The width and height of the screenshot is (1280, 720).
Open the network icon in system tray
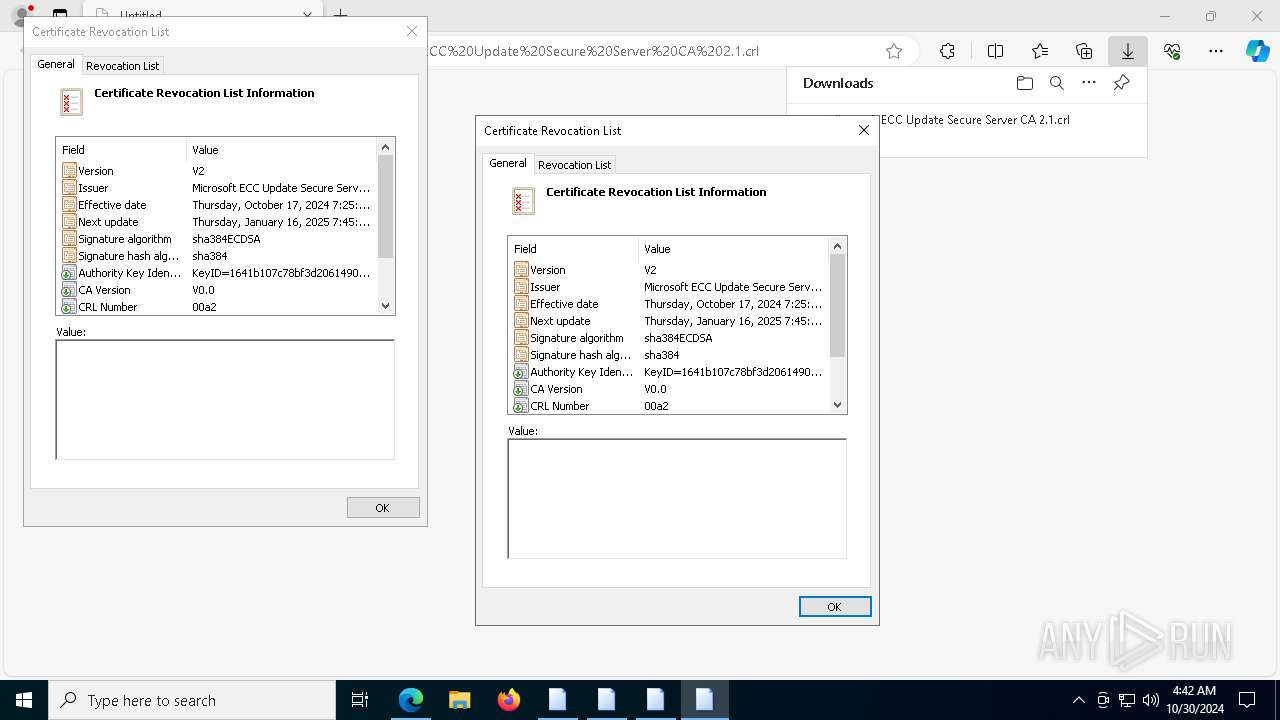1126,700
